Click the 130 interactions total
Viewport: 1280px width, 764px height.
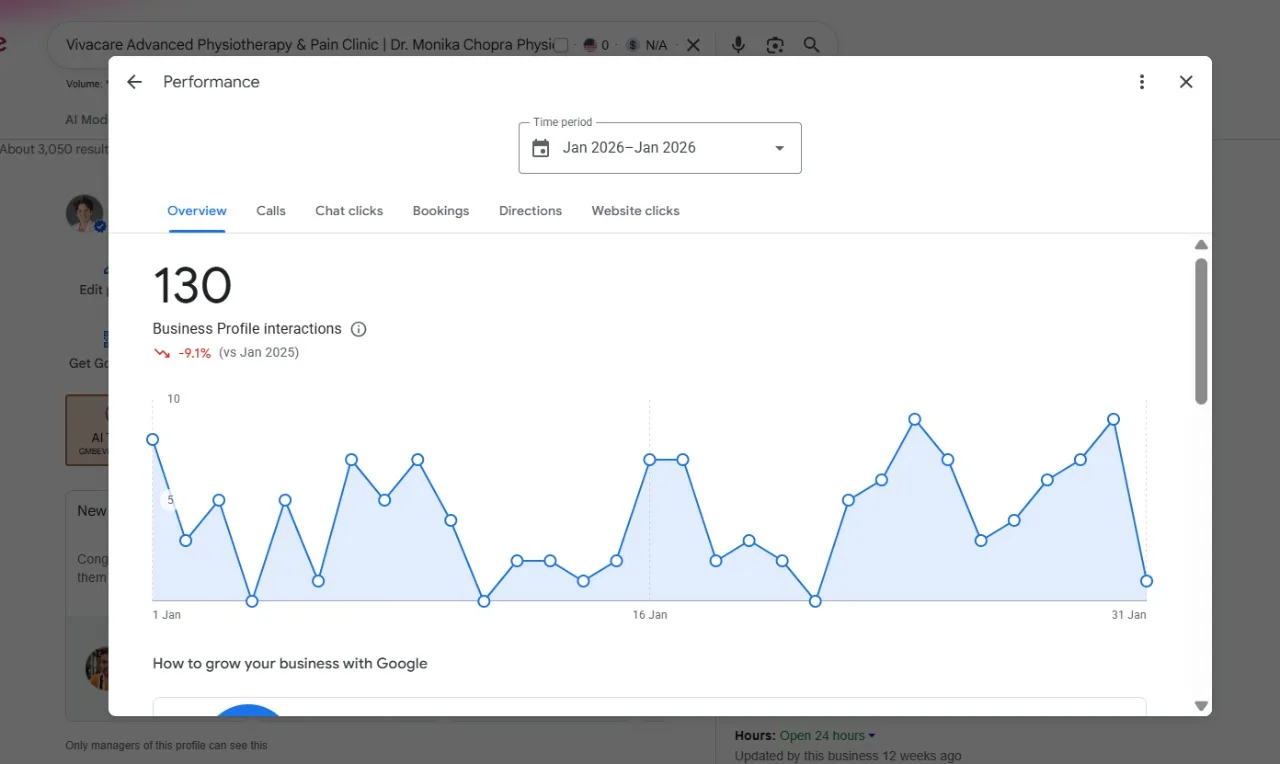pyautogui.click(x=192, y=286)
